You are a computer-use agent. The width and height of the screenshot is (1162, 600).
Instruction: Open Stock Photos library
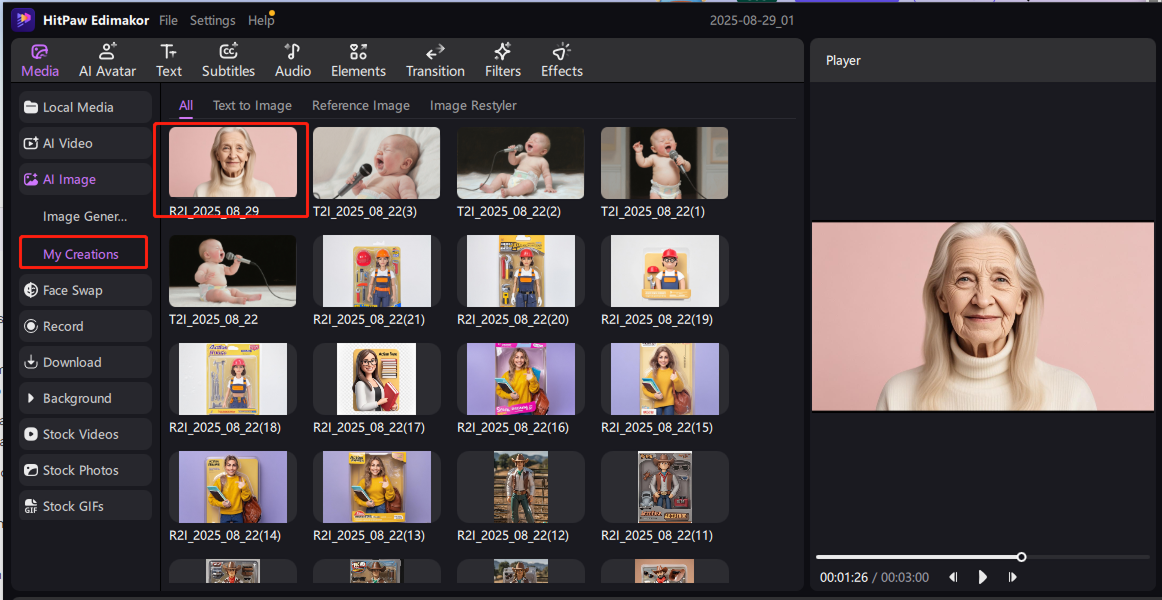(x=85, y=470)
